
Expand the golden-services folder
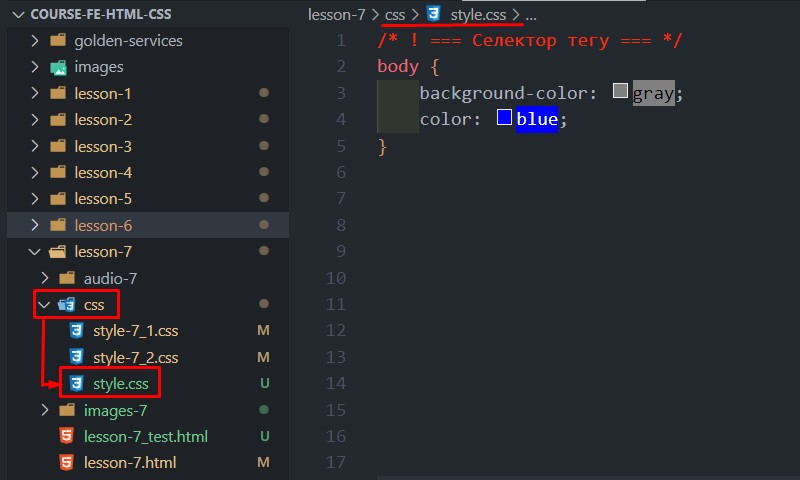click(34, 40)
